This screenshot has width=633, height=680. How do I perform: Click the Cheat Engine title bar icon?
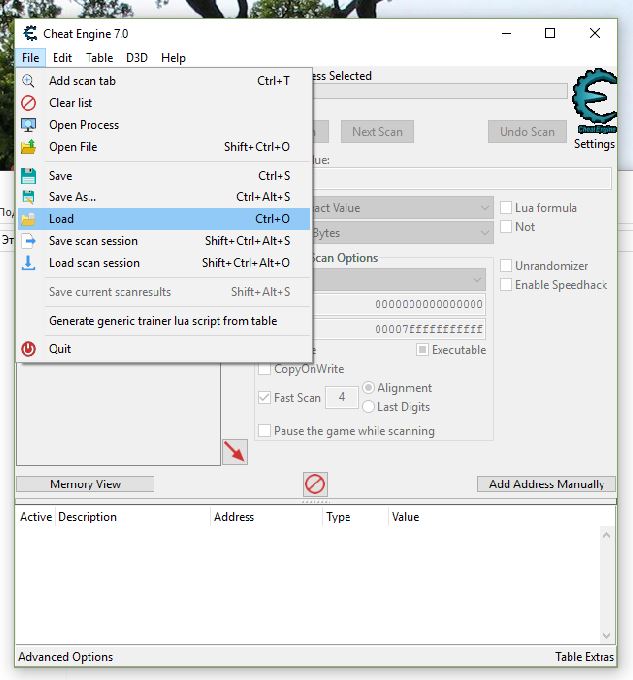click(x=30, y=33)
